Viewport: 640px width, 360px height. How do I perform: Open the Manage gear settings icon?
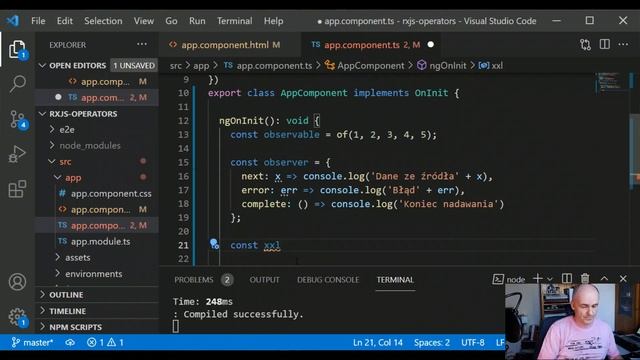pyautogui.click(x=17, y=317)
